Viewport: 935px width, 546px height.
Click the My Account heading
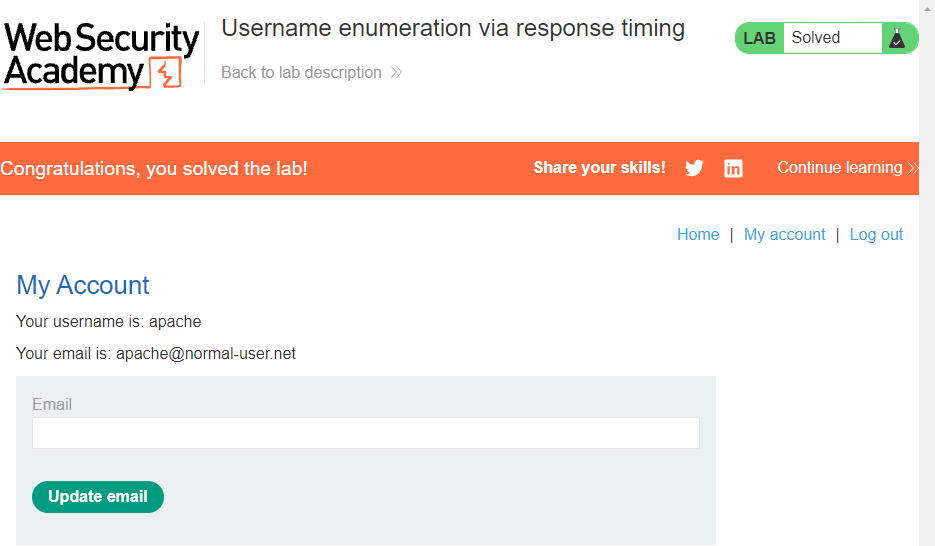click(x=83, y=285)
